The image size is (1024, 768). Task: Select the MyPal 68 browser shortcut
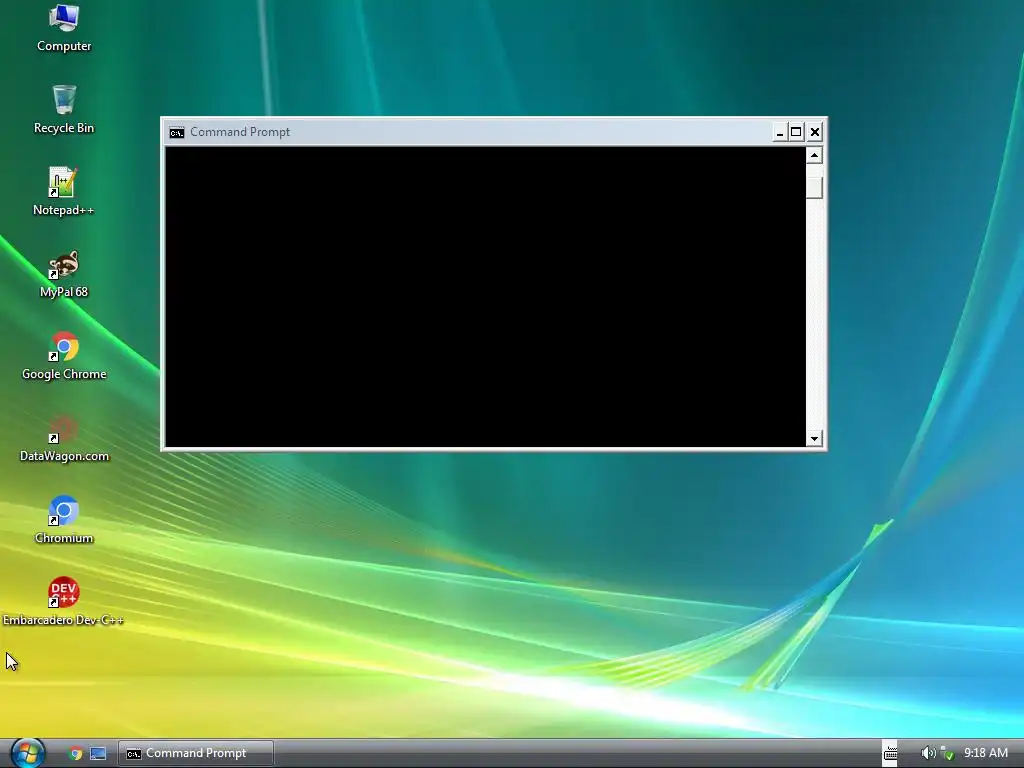[64, 274]
